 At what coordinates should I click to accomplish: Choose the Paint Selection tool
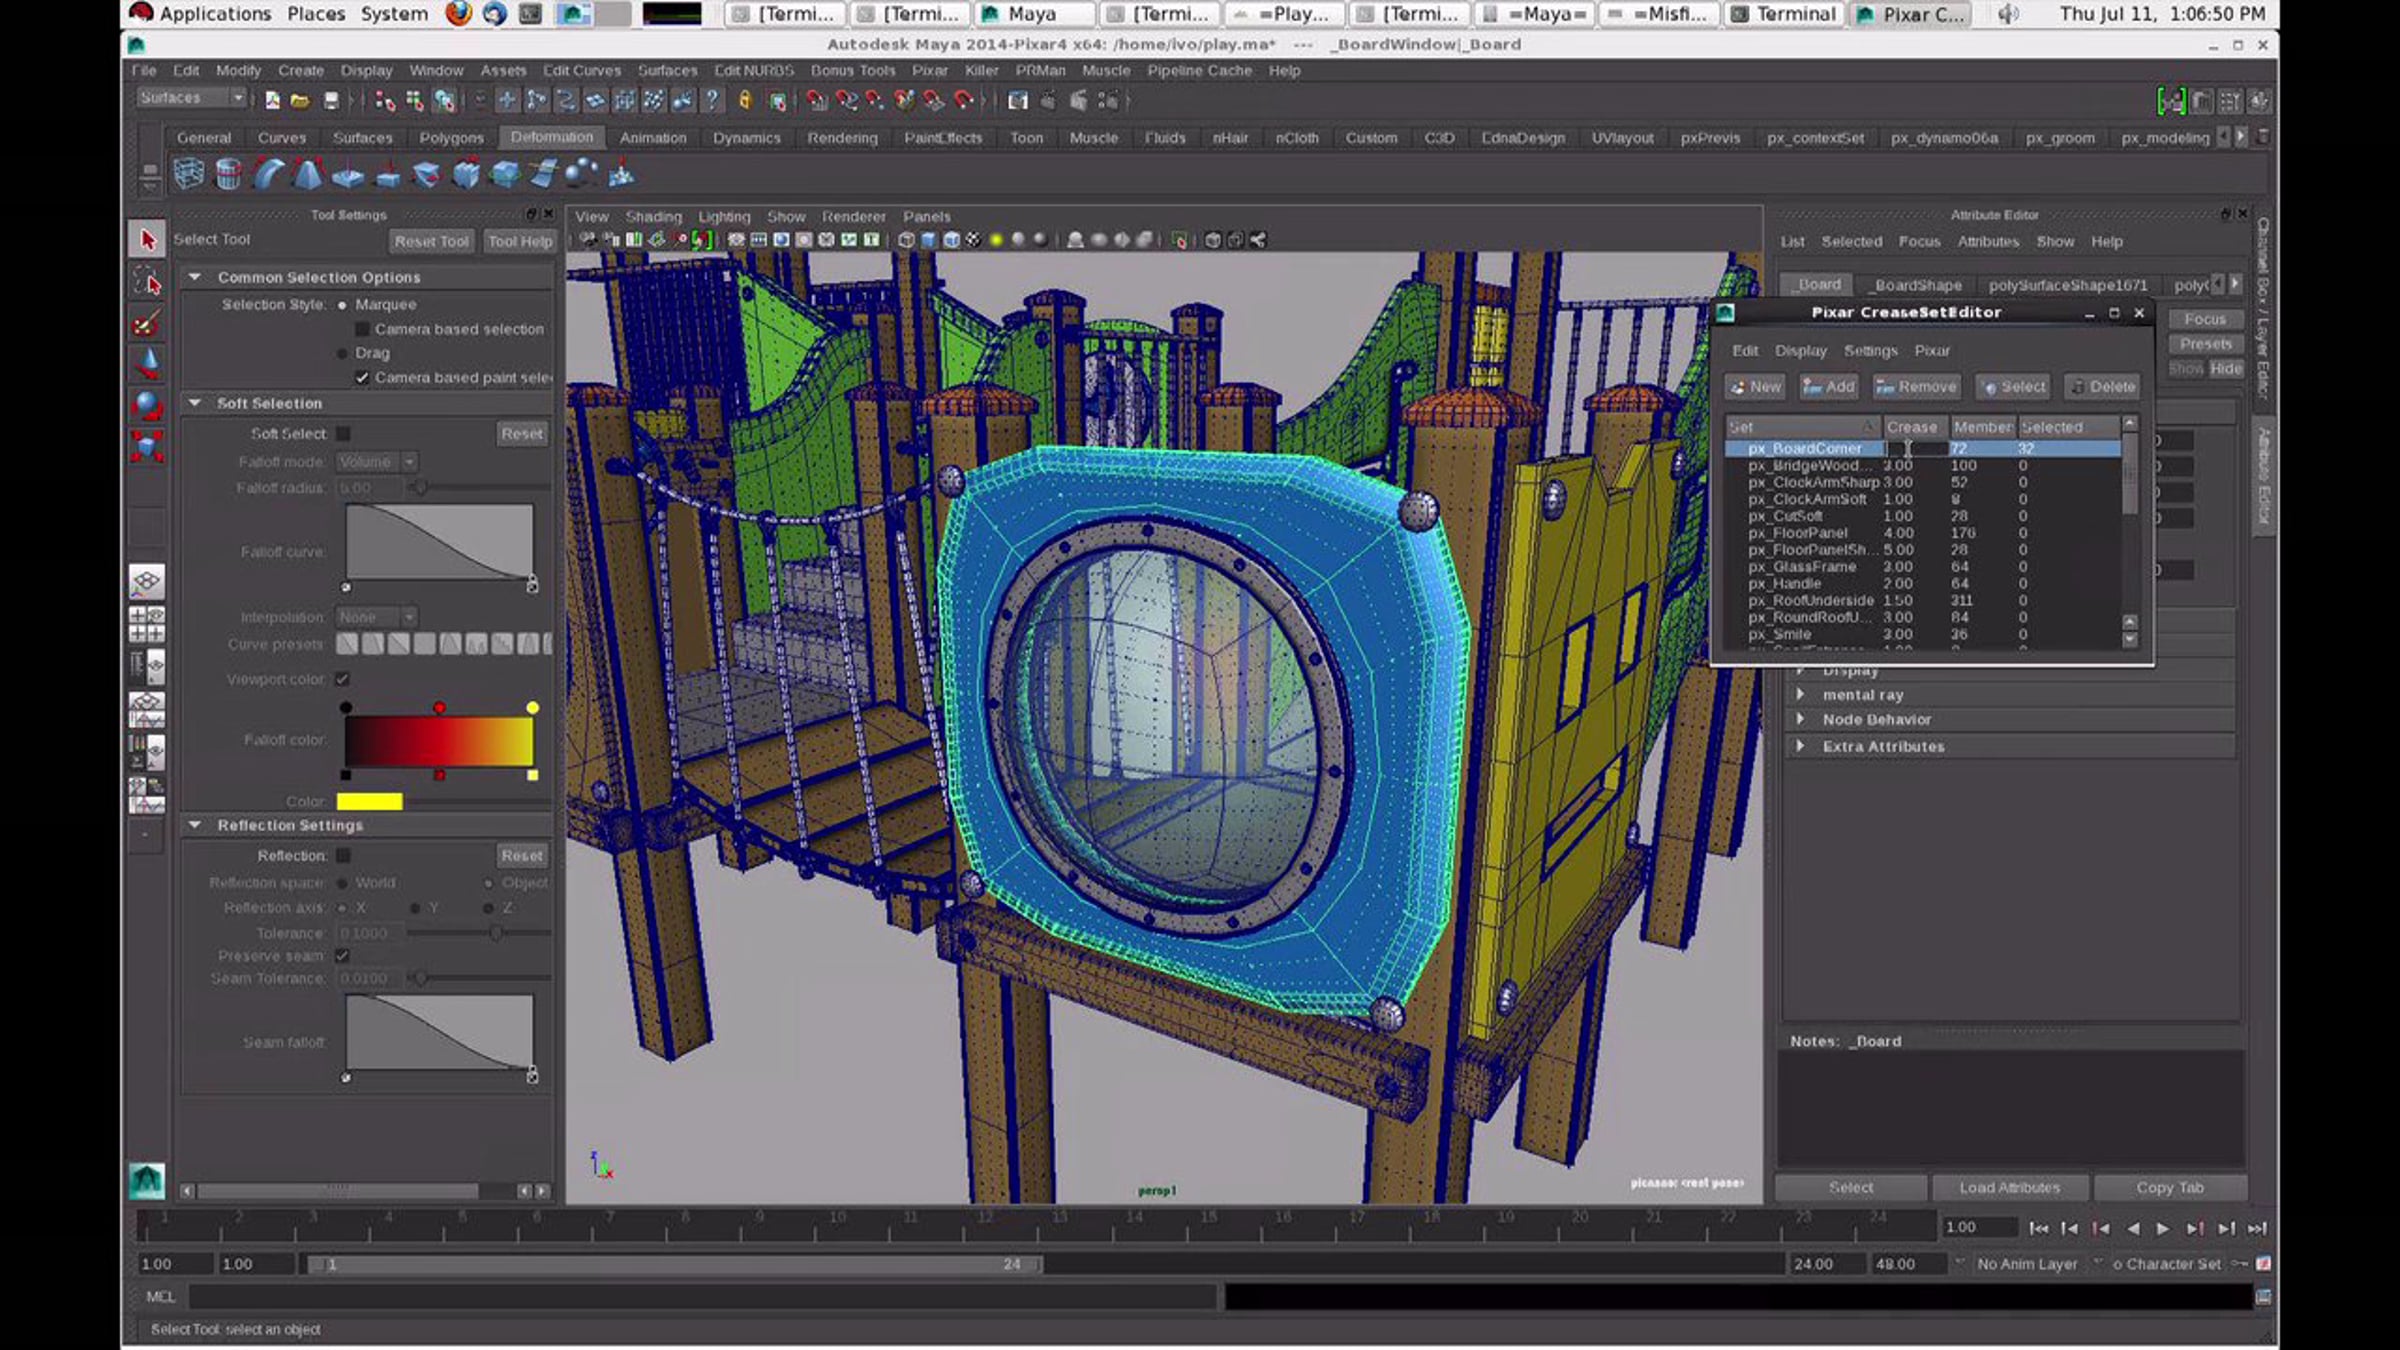click(148, 324)
